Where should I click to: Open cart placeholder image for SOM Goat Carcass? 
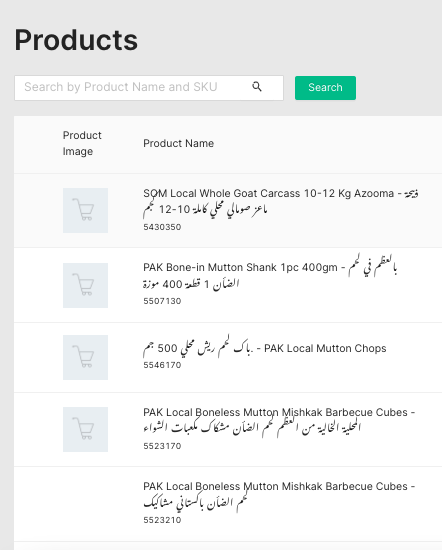click(x=85, y=210)
